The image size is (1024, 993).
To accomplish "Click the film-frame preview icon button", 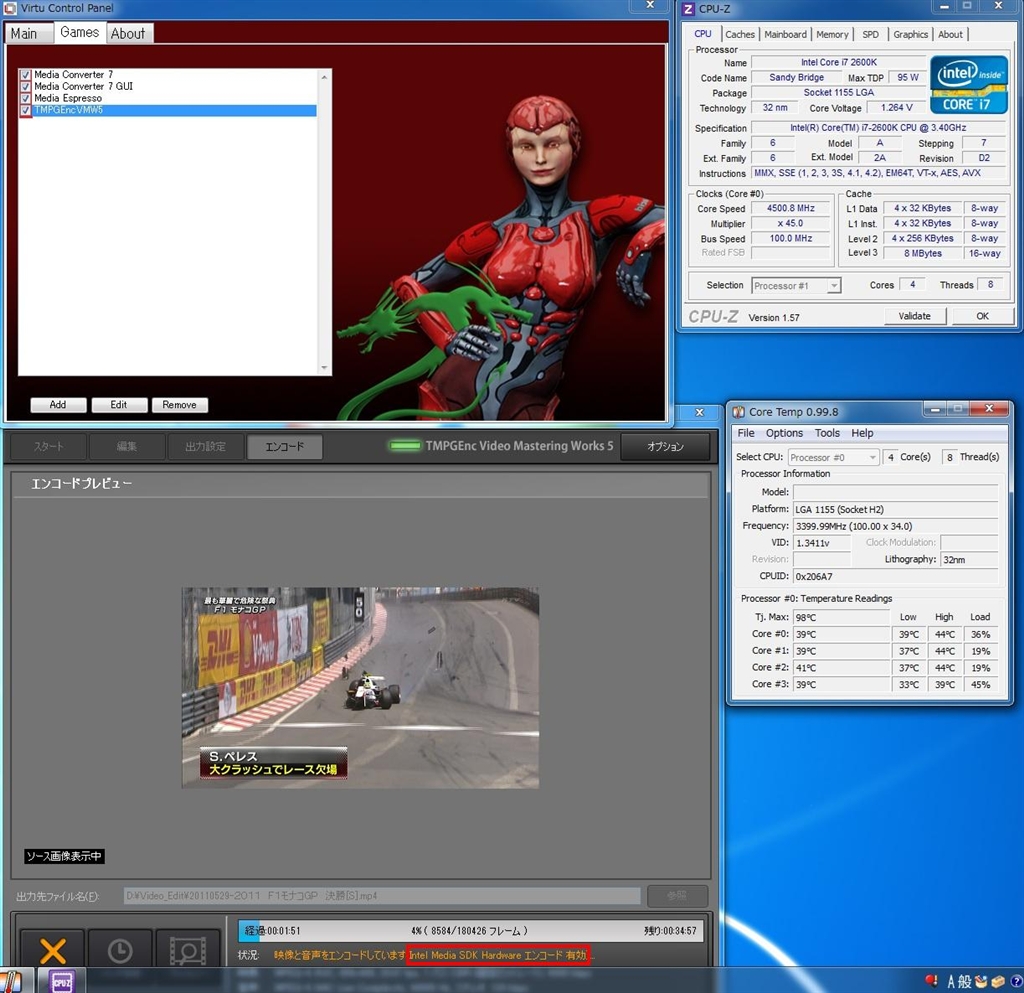I will (187, 948).
